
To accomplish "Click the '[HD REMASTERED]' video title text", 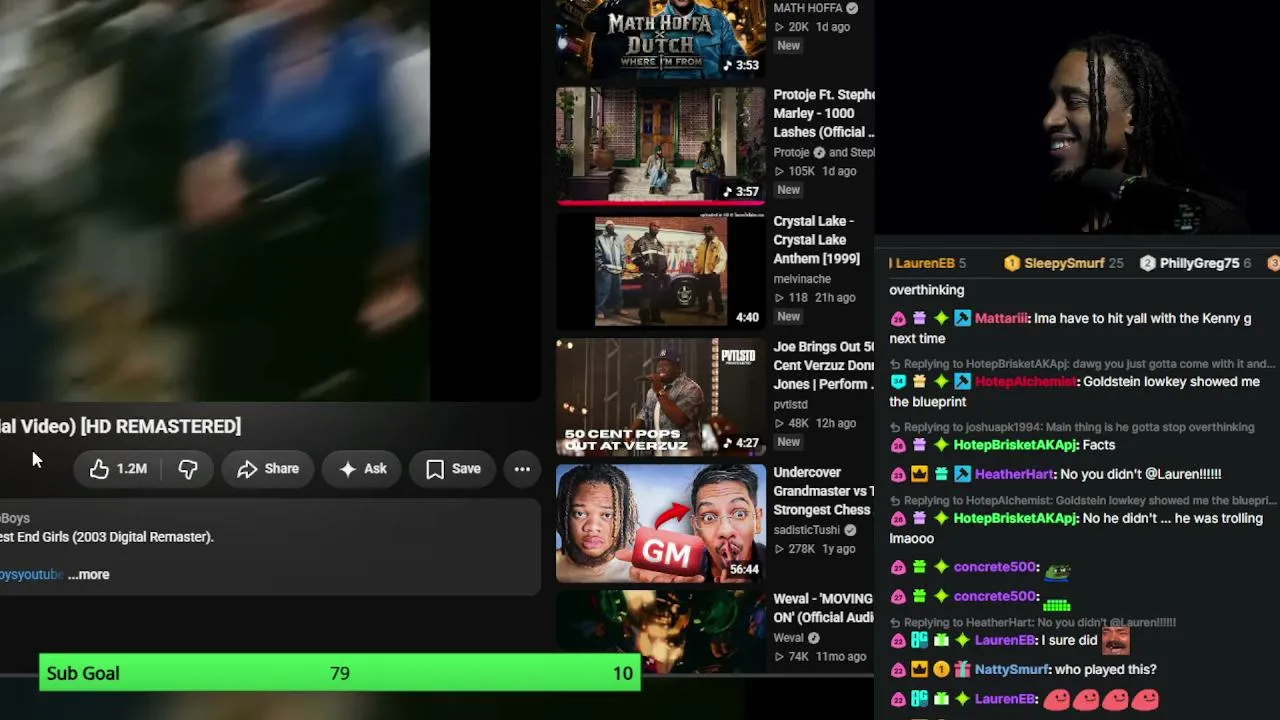I will (161, 427).
